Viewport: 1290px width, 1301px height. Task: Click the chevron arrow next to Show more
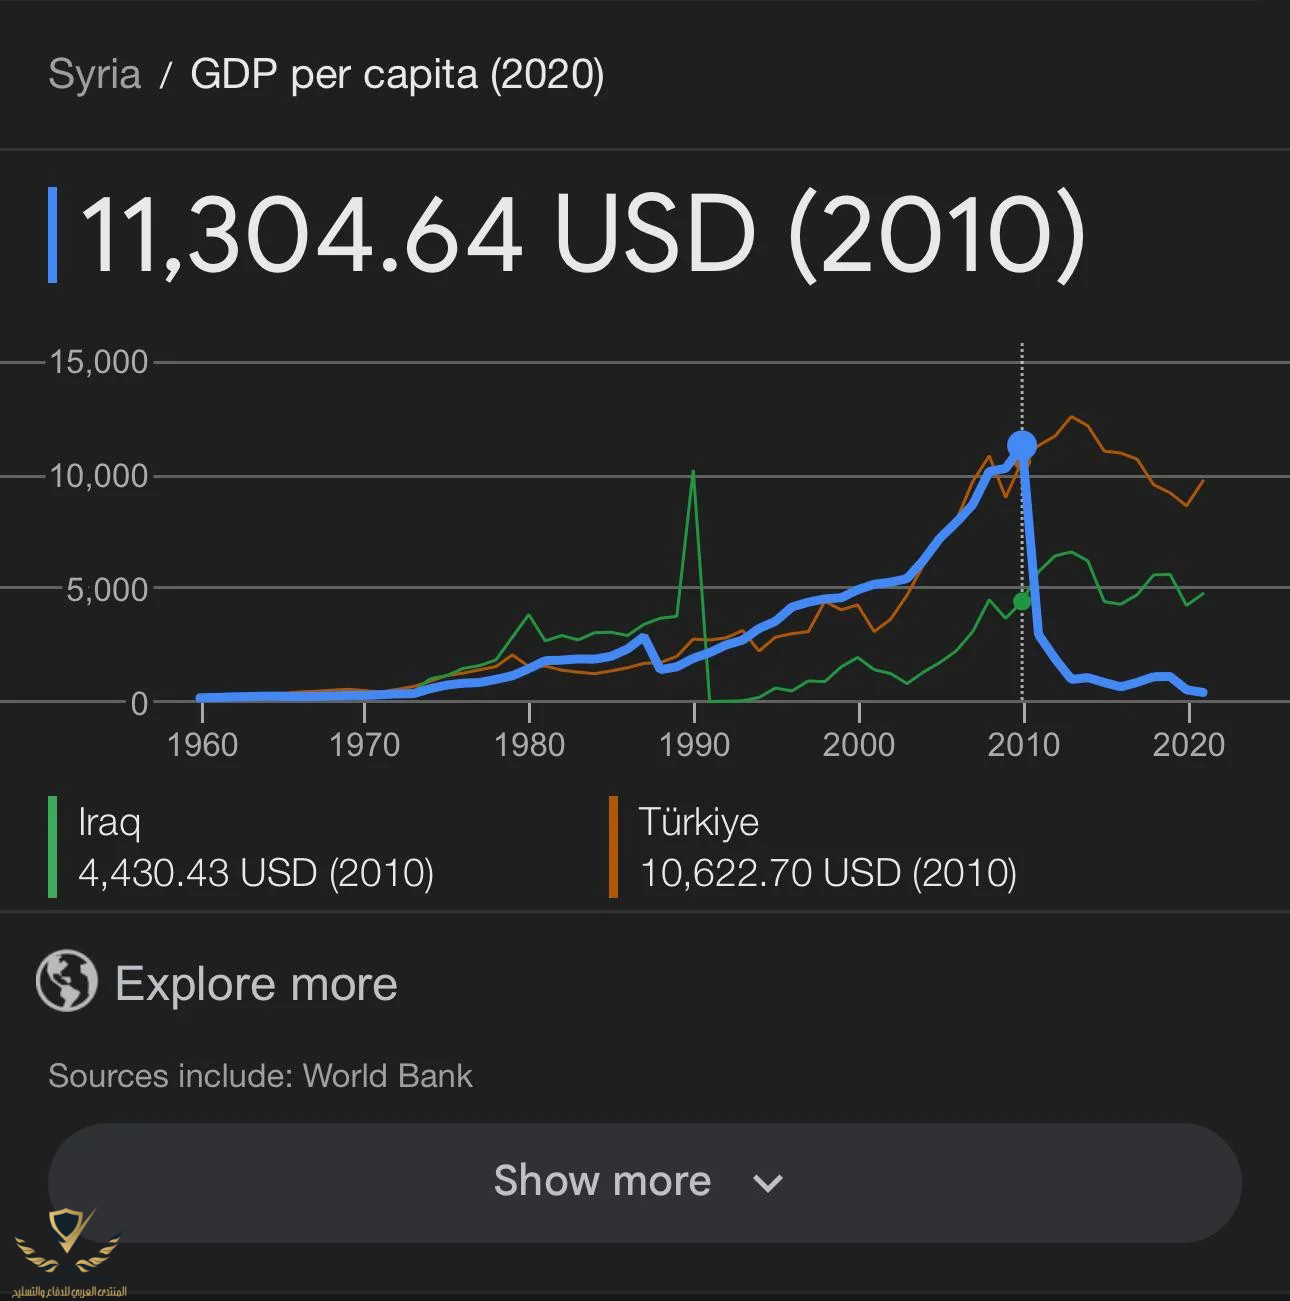[x=767, y=1184]
